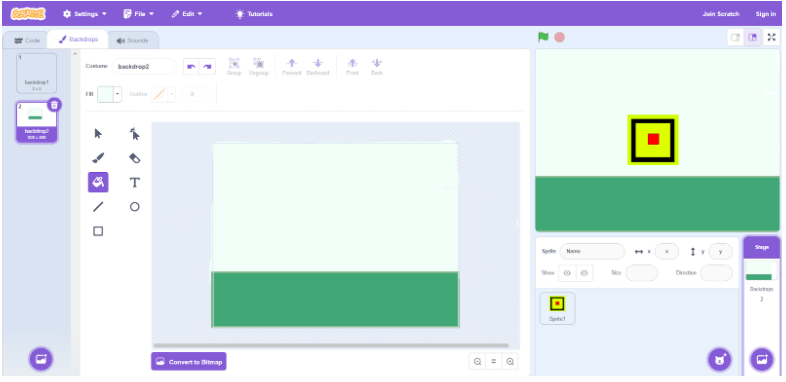Select the Rectangle tool
The image size is (786, 382).
pos(98,231)
